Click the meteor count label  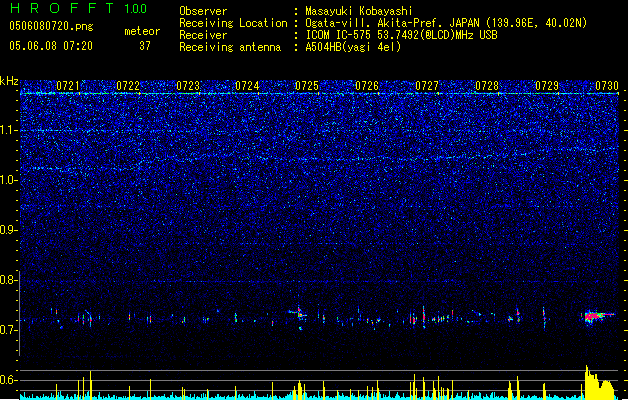(142, 31)
